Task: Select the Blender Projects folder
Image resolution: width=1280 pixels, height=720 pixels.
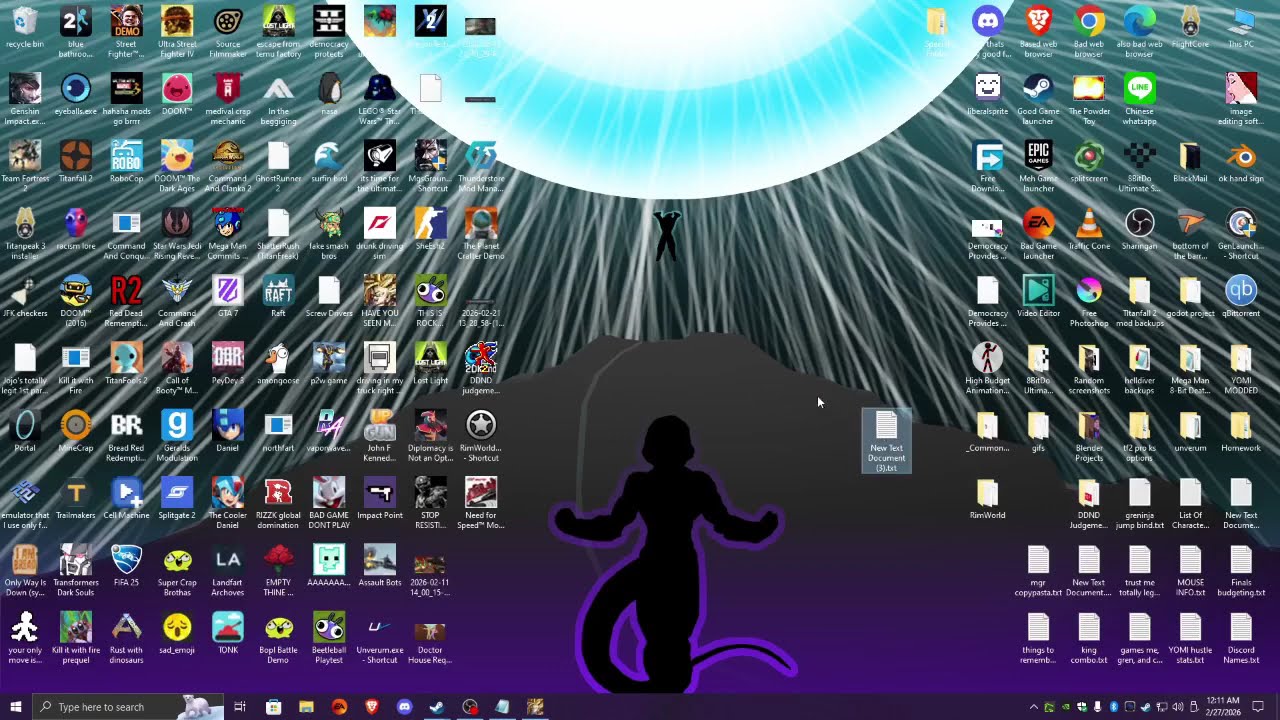Action: (x=1089, y=436)
